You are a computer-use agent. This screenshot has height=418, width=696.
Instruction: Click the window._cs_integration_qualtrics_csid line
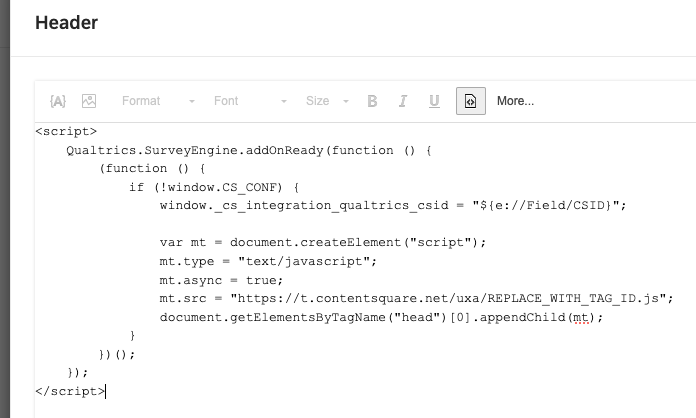pyautogui.click(x=393, y=205)
